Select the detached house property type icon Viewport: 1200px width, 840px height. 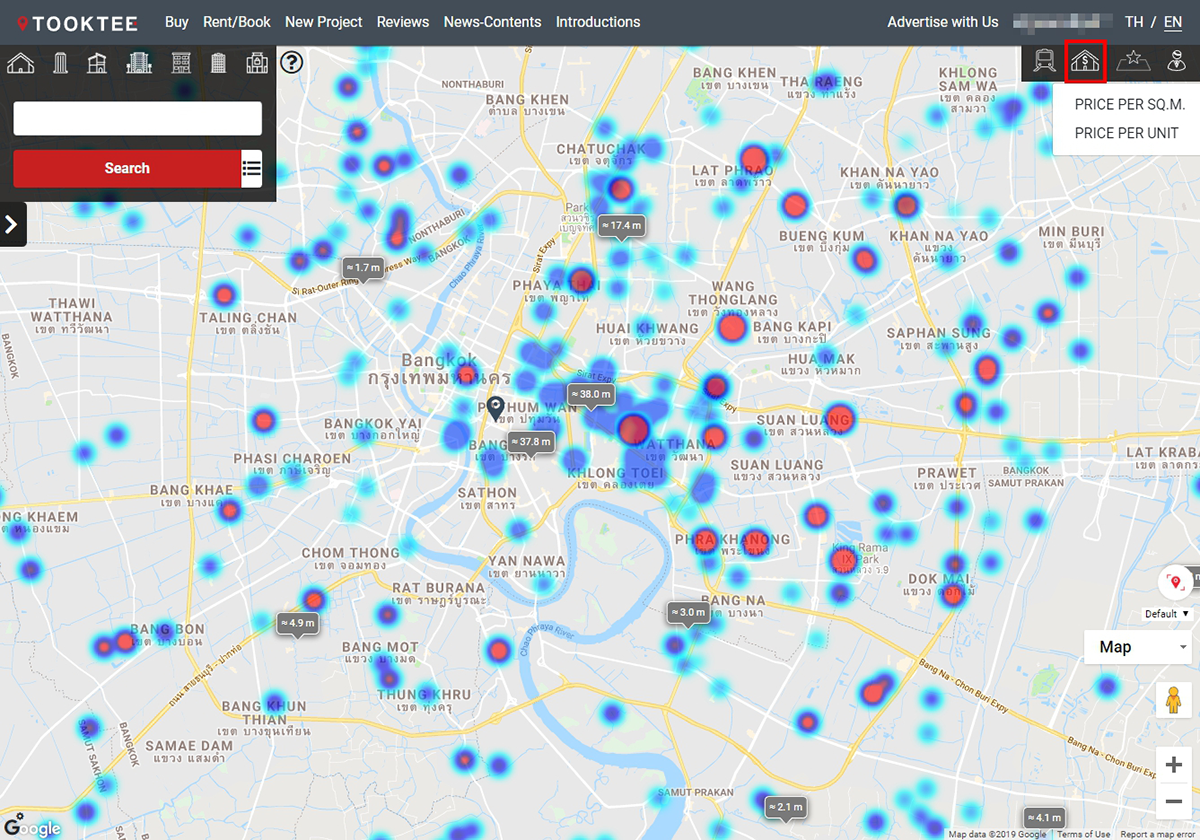pyautogui.click(x=21, y=63)
